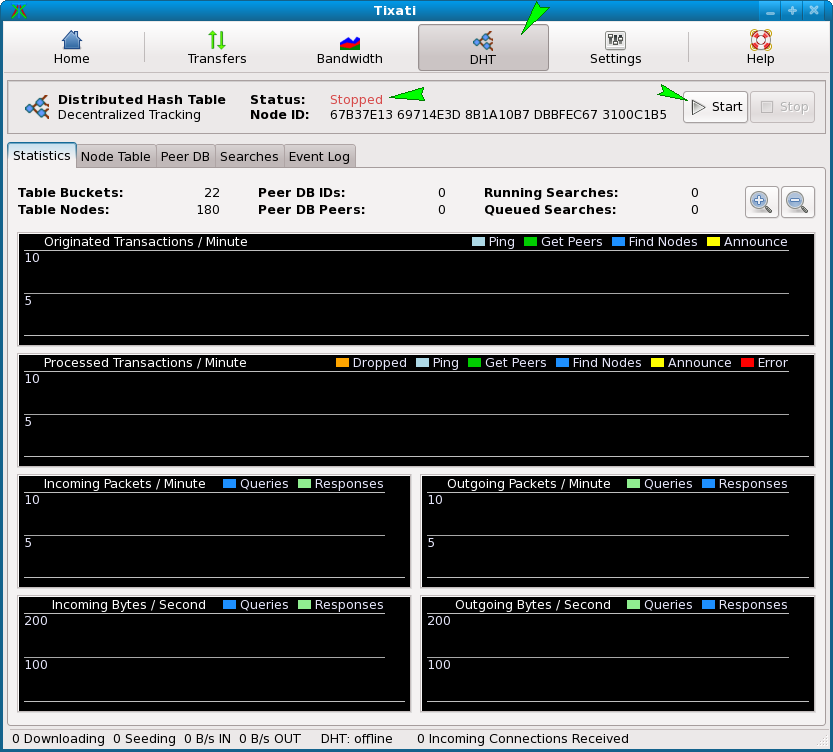
Task: Click the Incoming Bytes / Second graph
Action: tap(215, 654)
